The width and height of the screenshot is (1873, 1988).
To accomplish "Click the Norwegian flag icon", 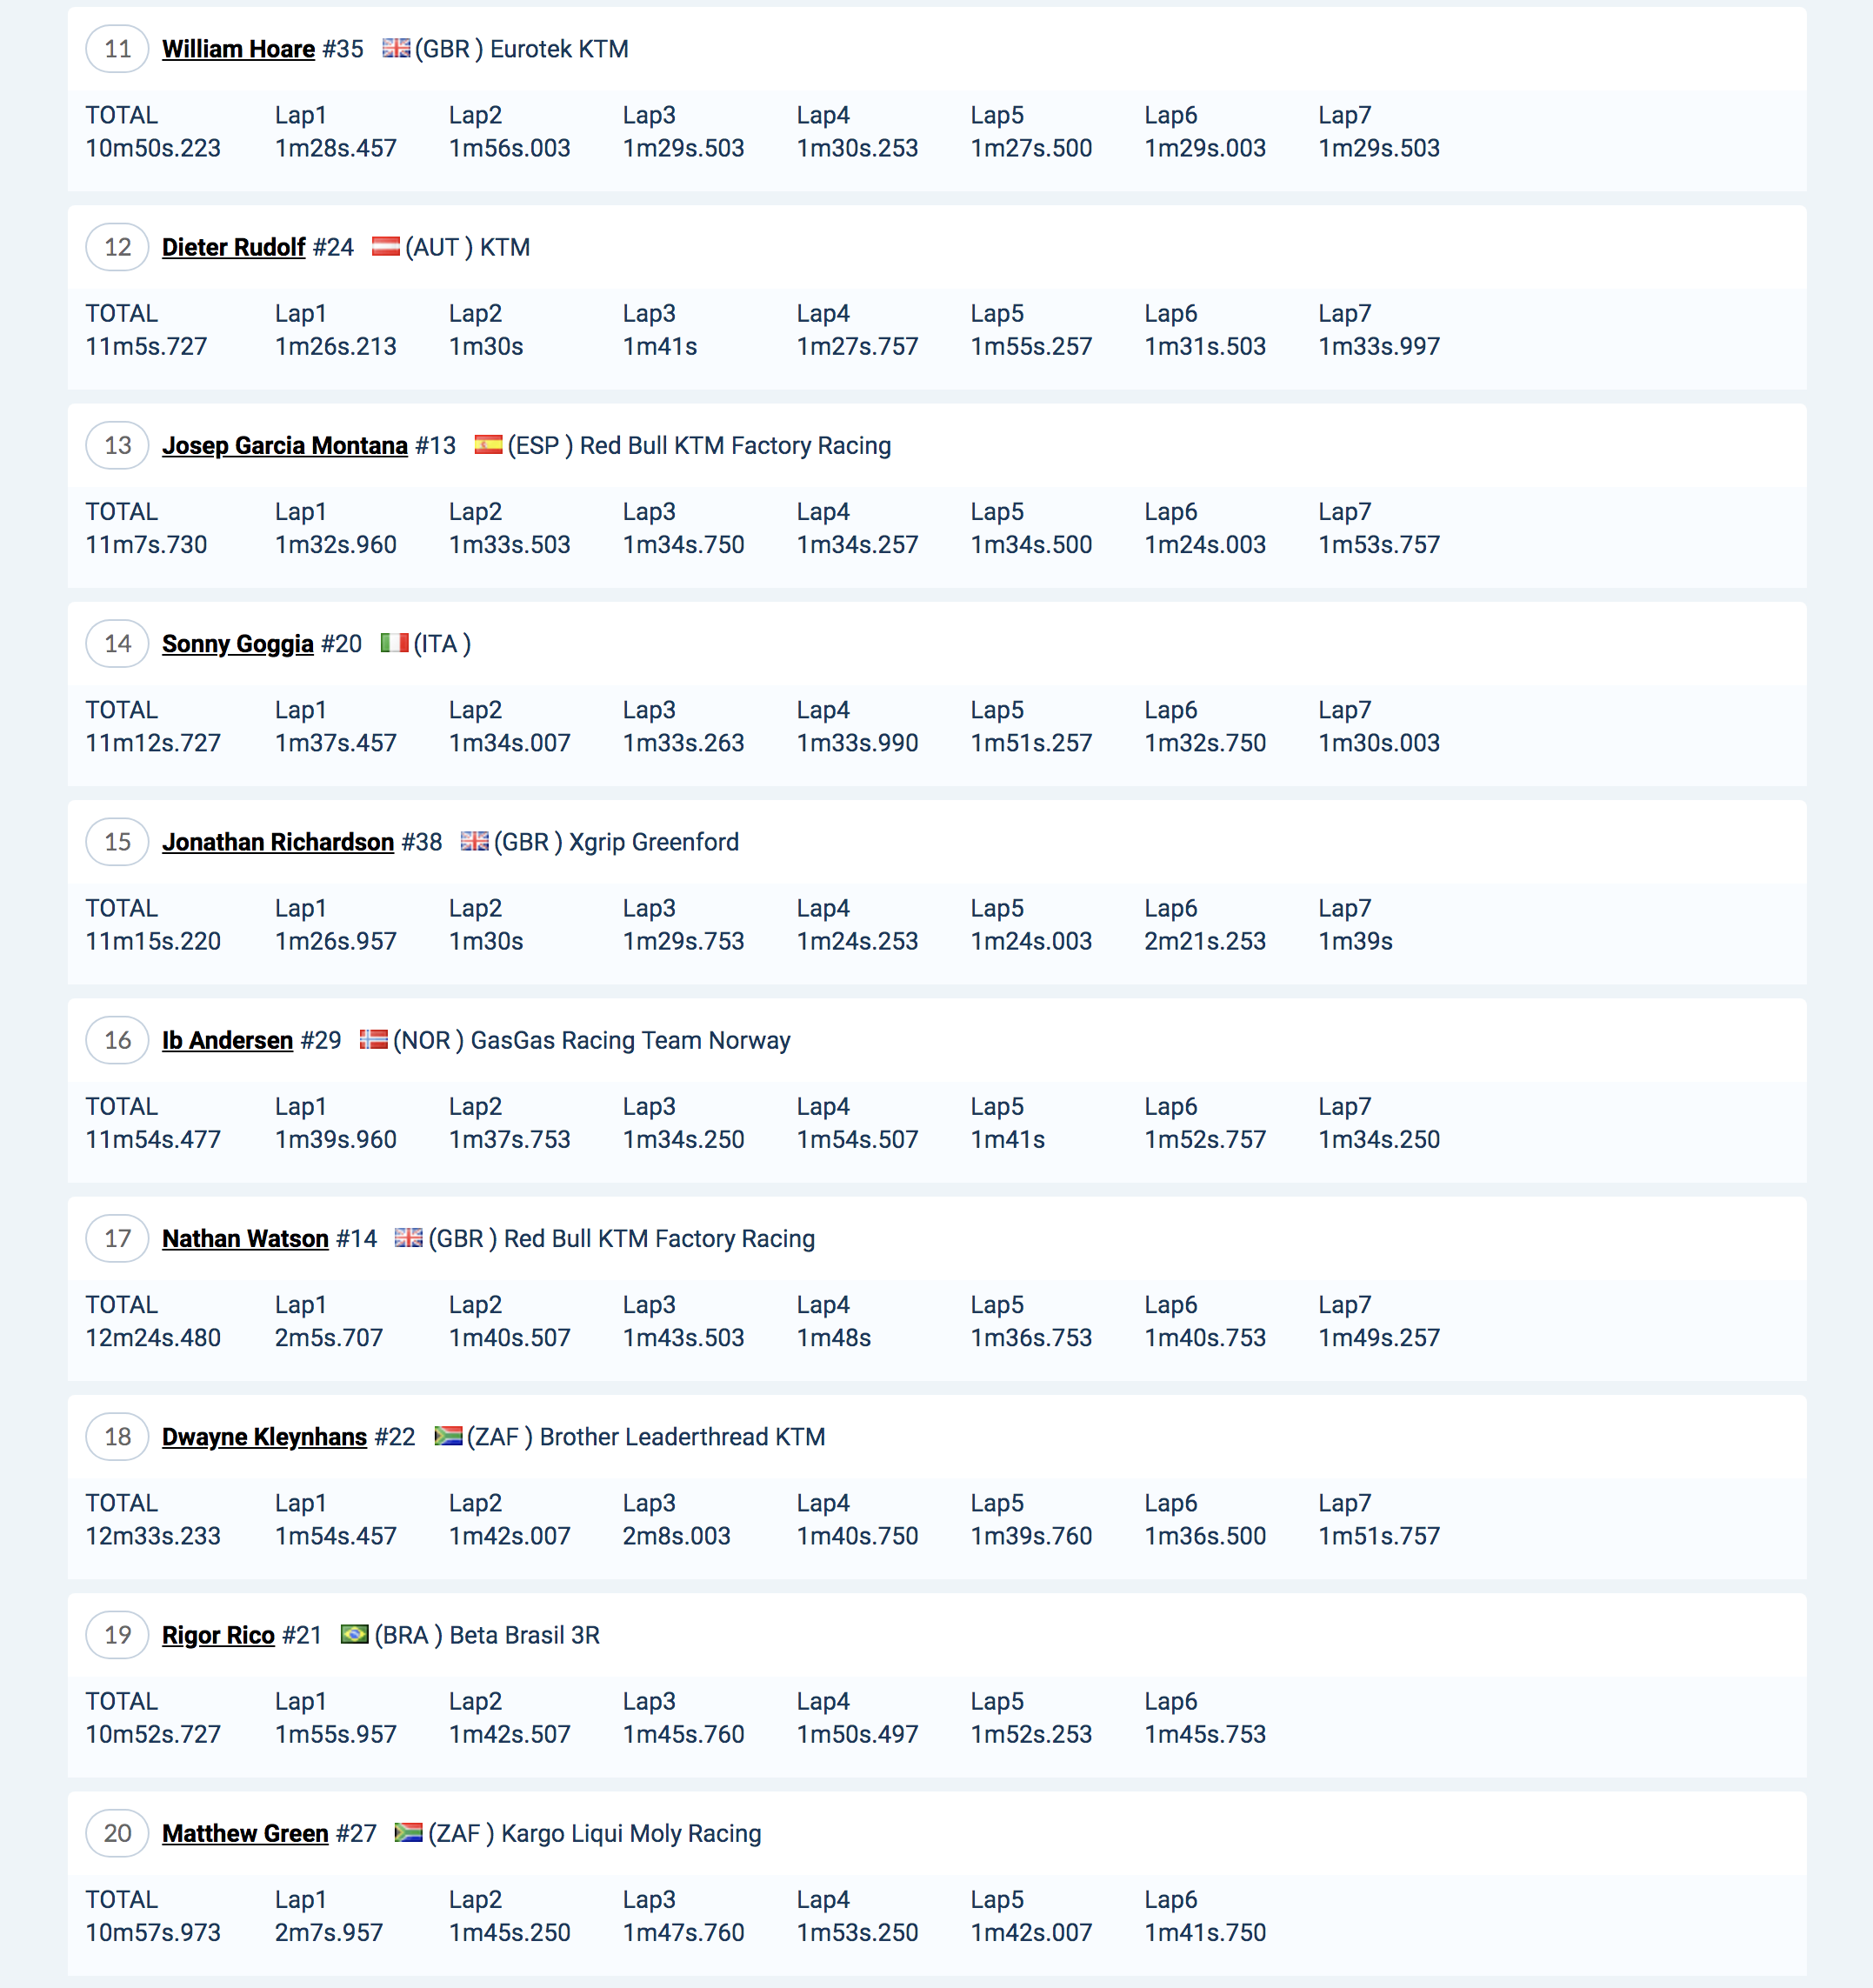I will (x=373, y=1039).
